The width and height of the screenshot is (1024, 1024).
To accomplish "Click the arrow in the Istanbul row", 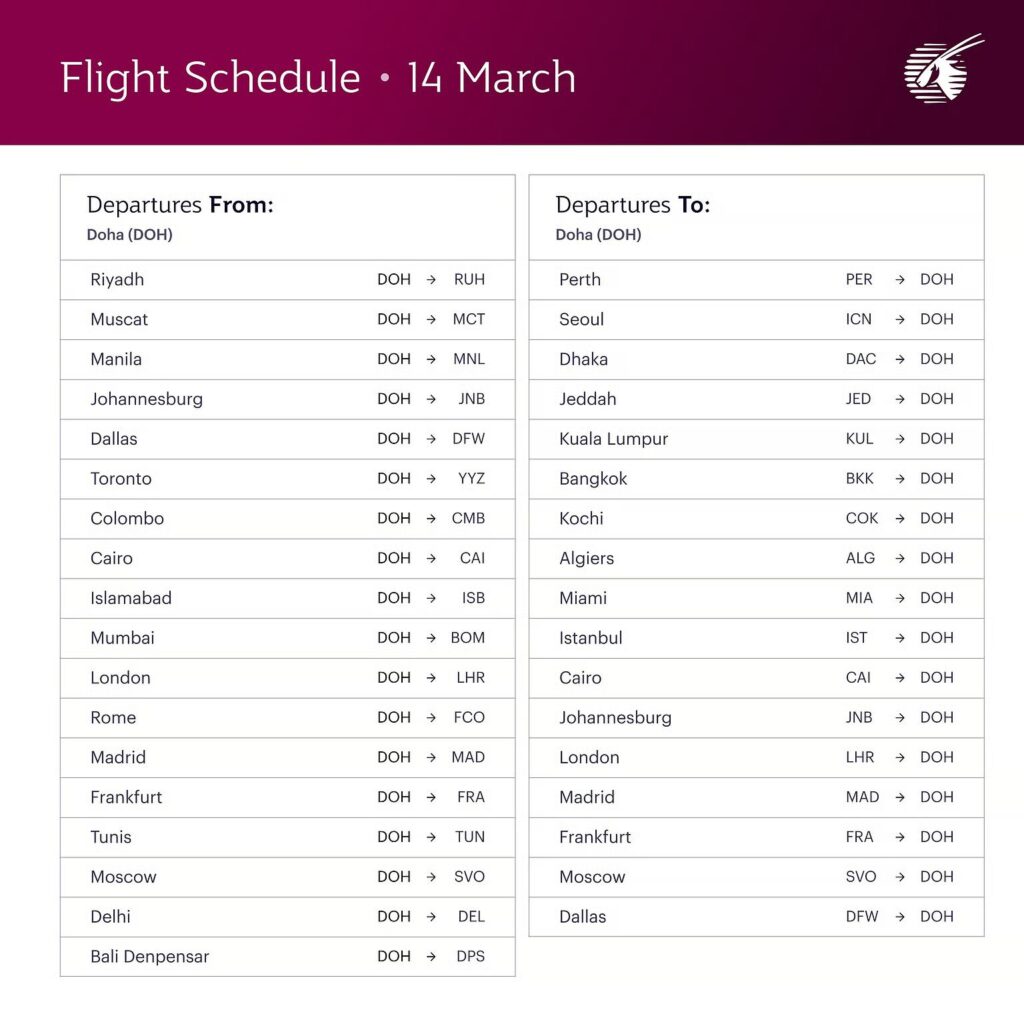I will coord(900,638).
